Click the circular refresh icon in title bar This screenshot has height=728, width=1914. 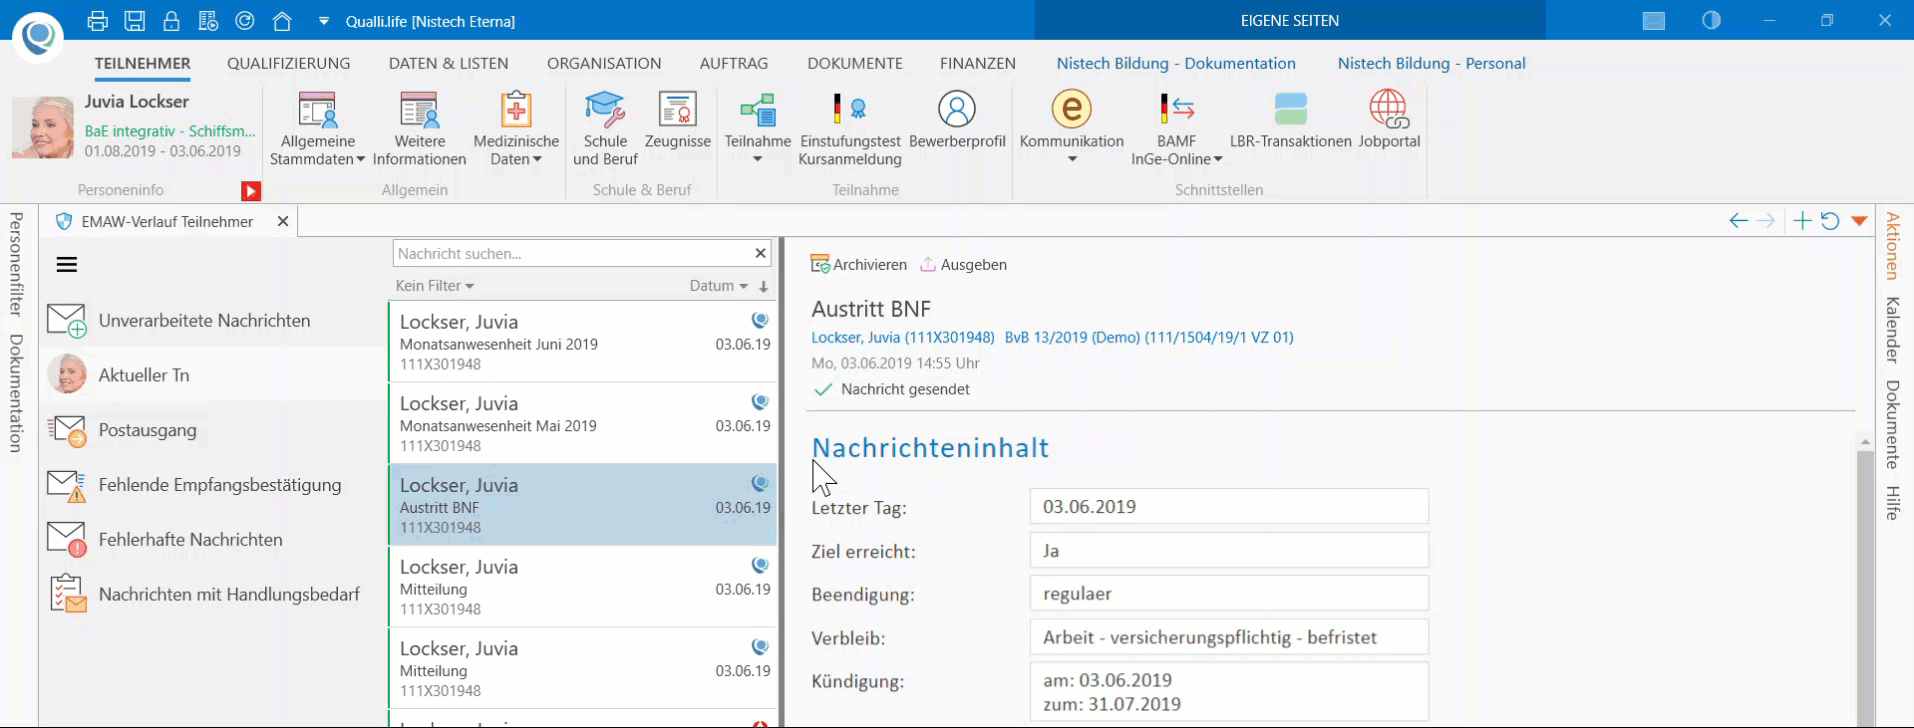pos(245,20)
